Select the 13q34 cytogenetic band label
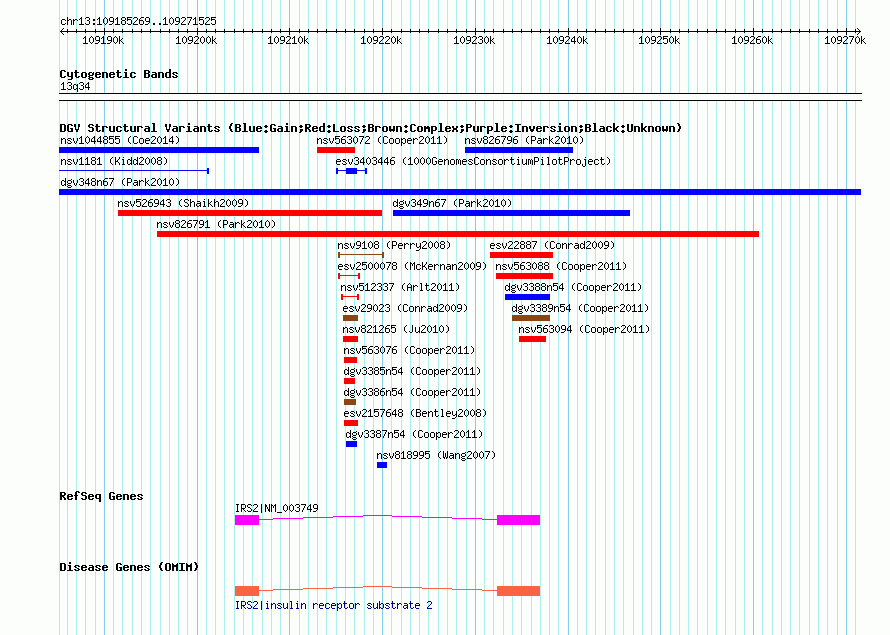Image resolution: width=890 pixels, height=635 pixels. 75,86
